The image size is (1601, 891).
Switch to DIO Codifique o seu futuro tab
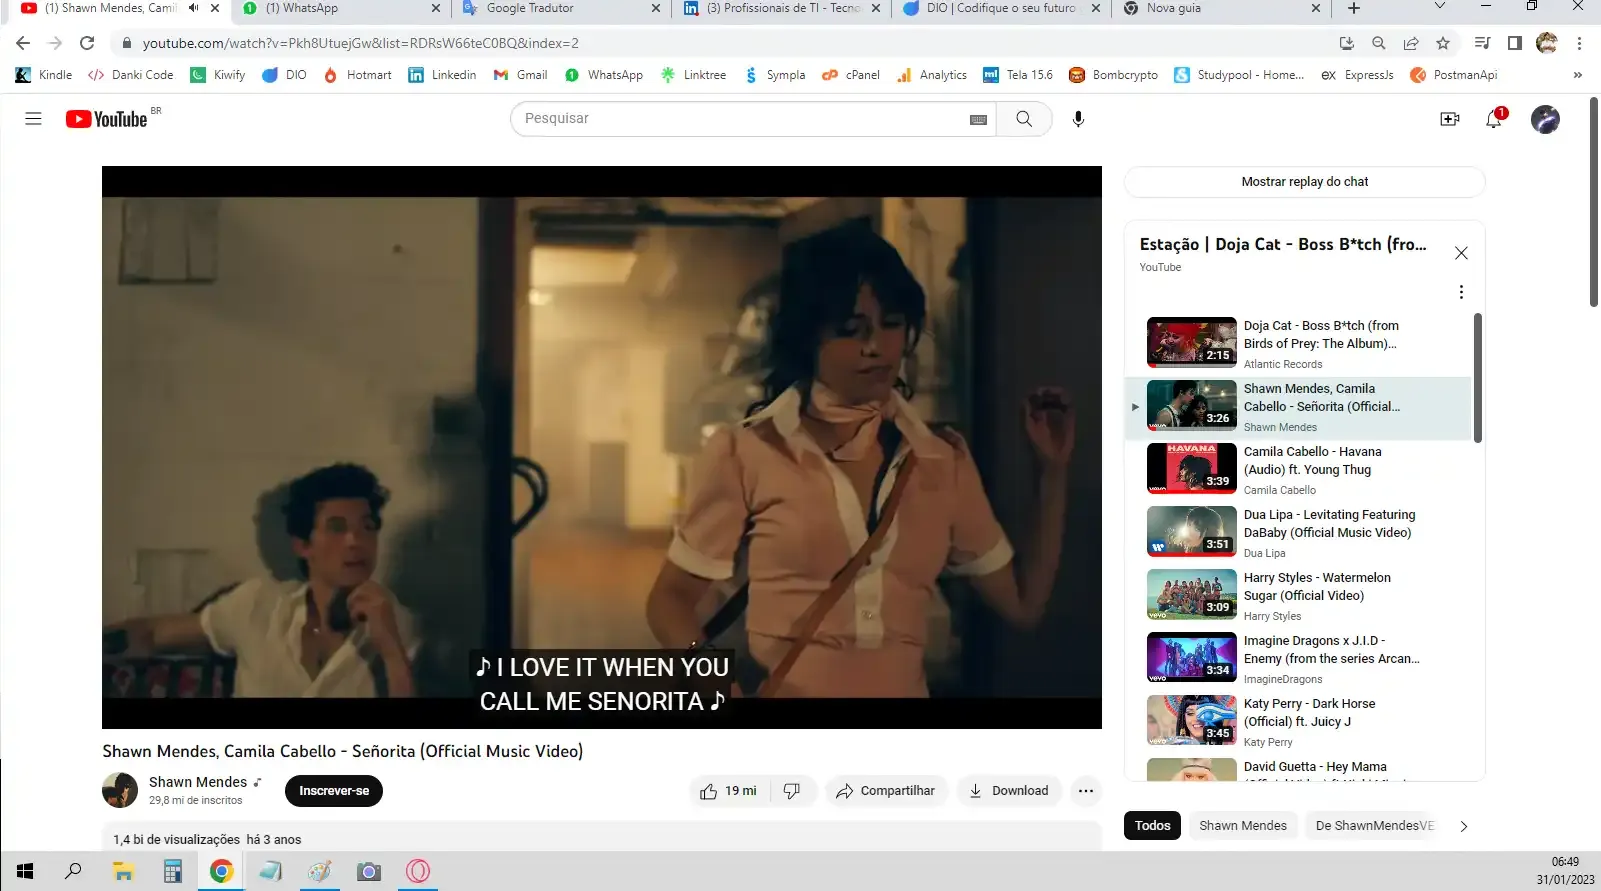pos(1002,8)
